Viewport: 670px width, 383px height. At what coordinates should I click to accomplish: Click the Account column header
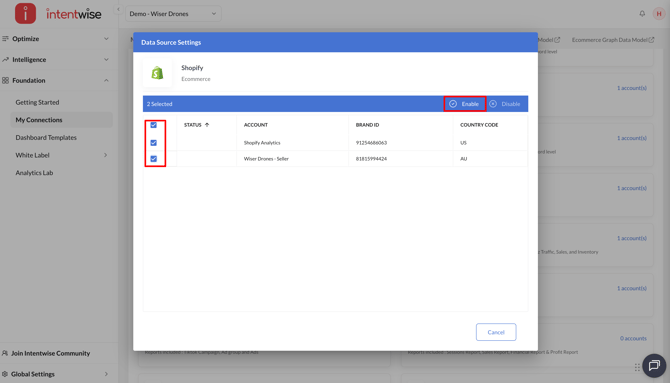256,125
